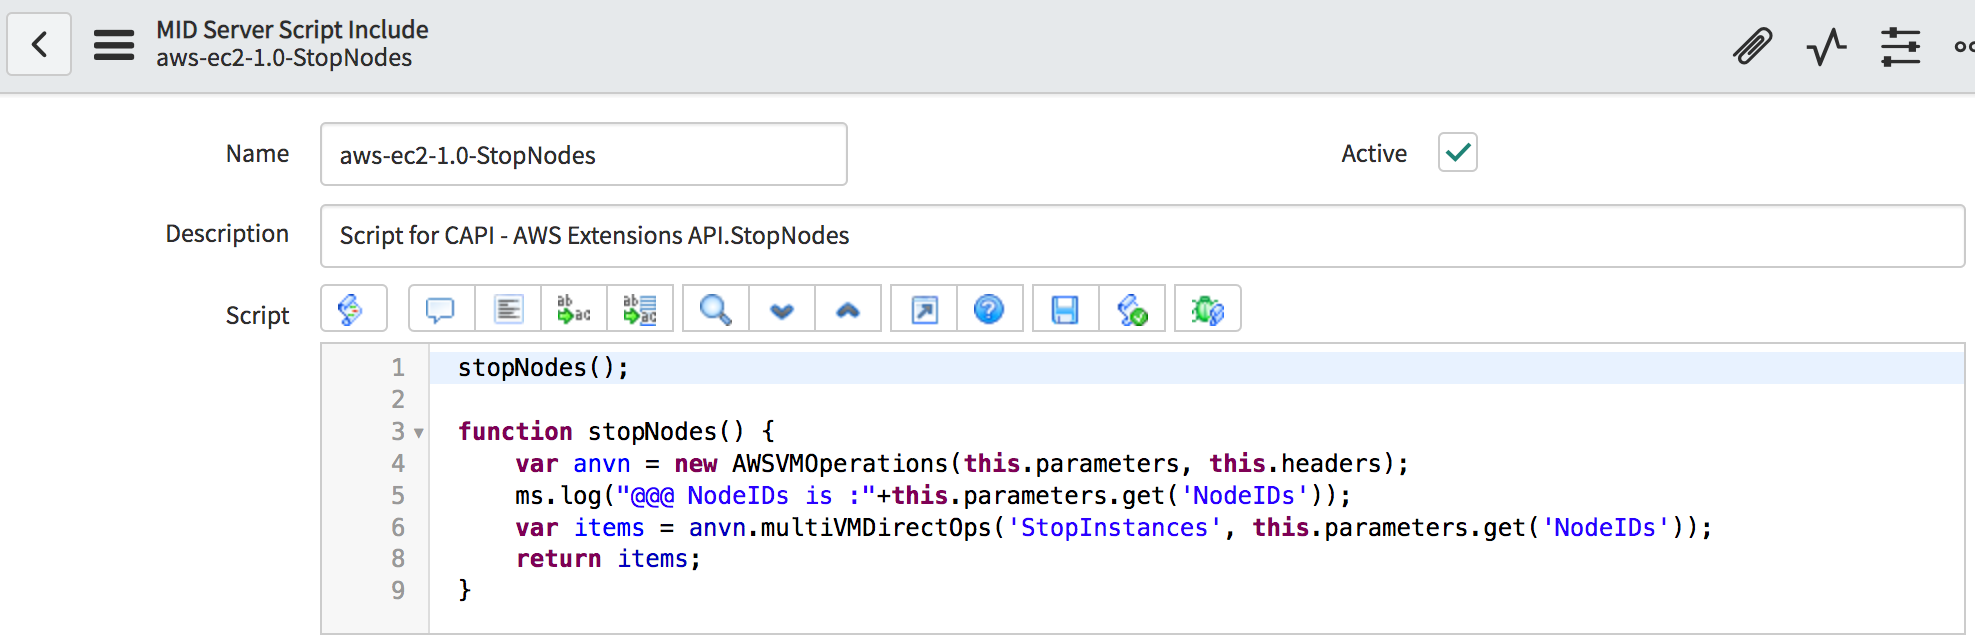Image resolution: width=1975 pixels, height=635 pixels.
Task: Click the line number 9 gutter
Action: (398, 590)
